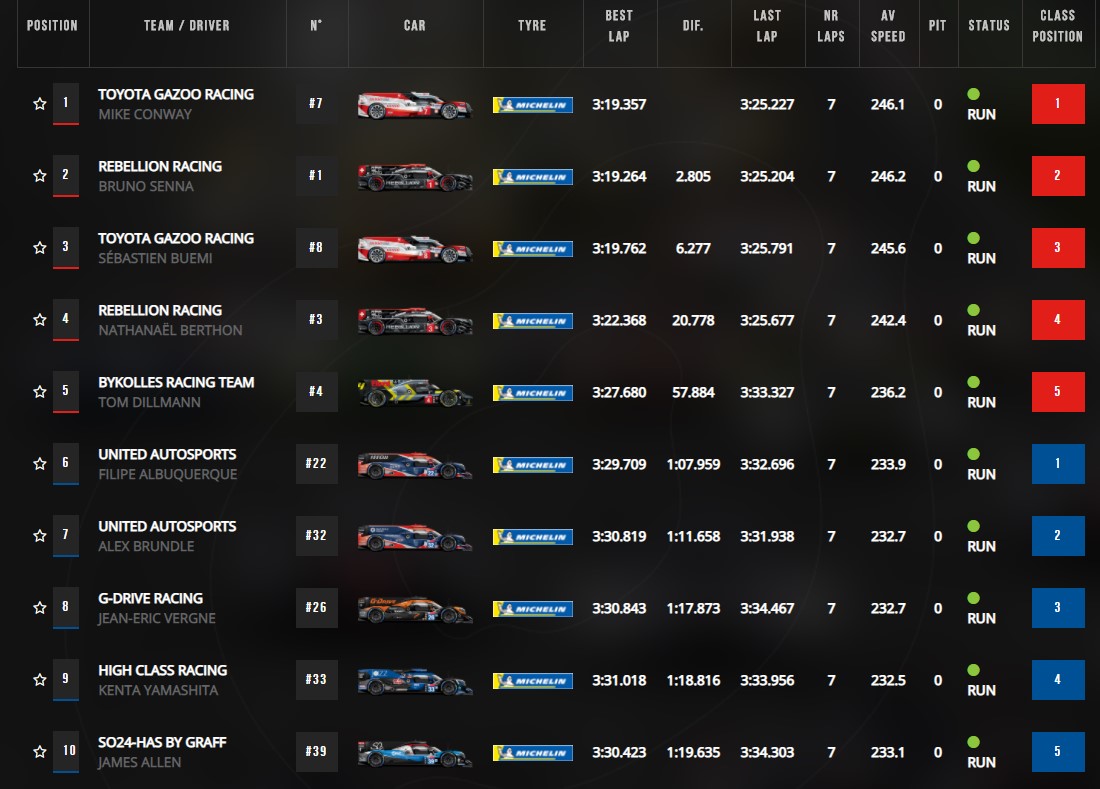Click Michelin logo in James Allen row
The height and width of the screenshot is (789, 1100).
(x=532, y=753)
